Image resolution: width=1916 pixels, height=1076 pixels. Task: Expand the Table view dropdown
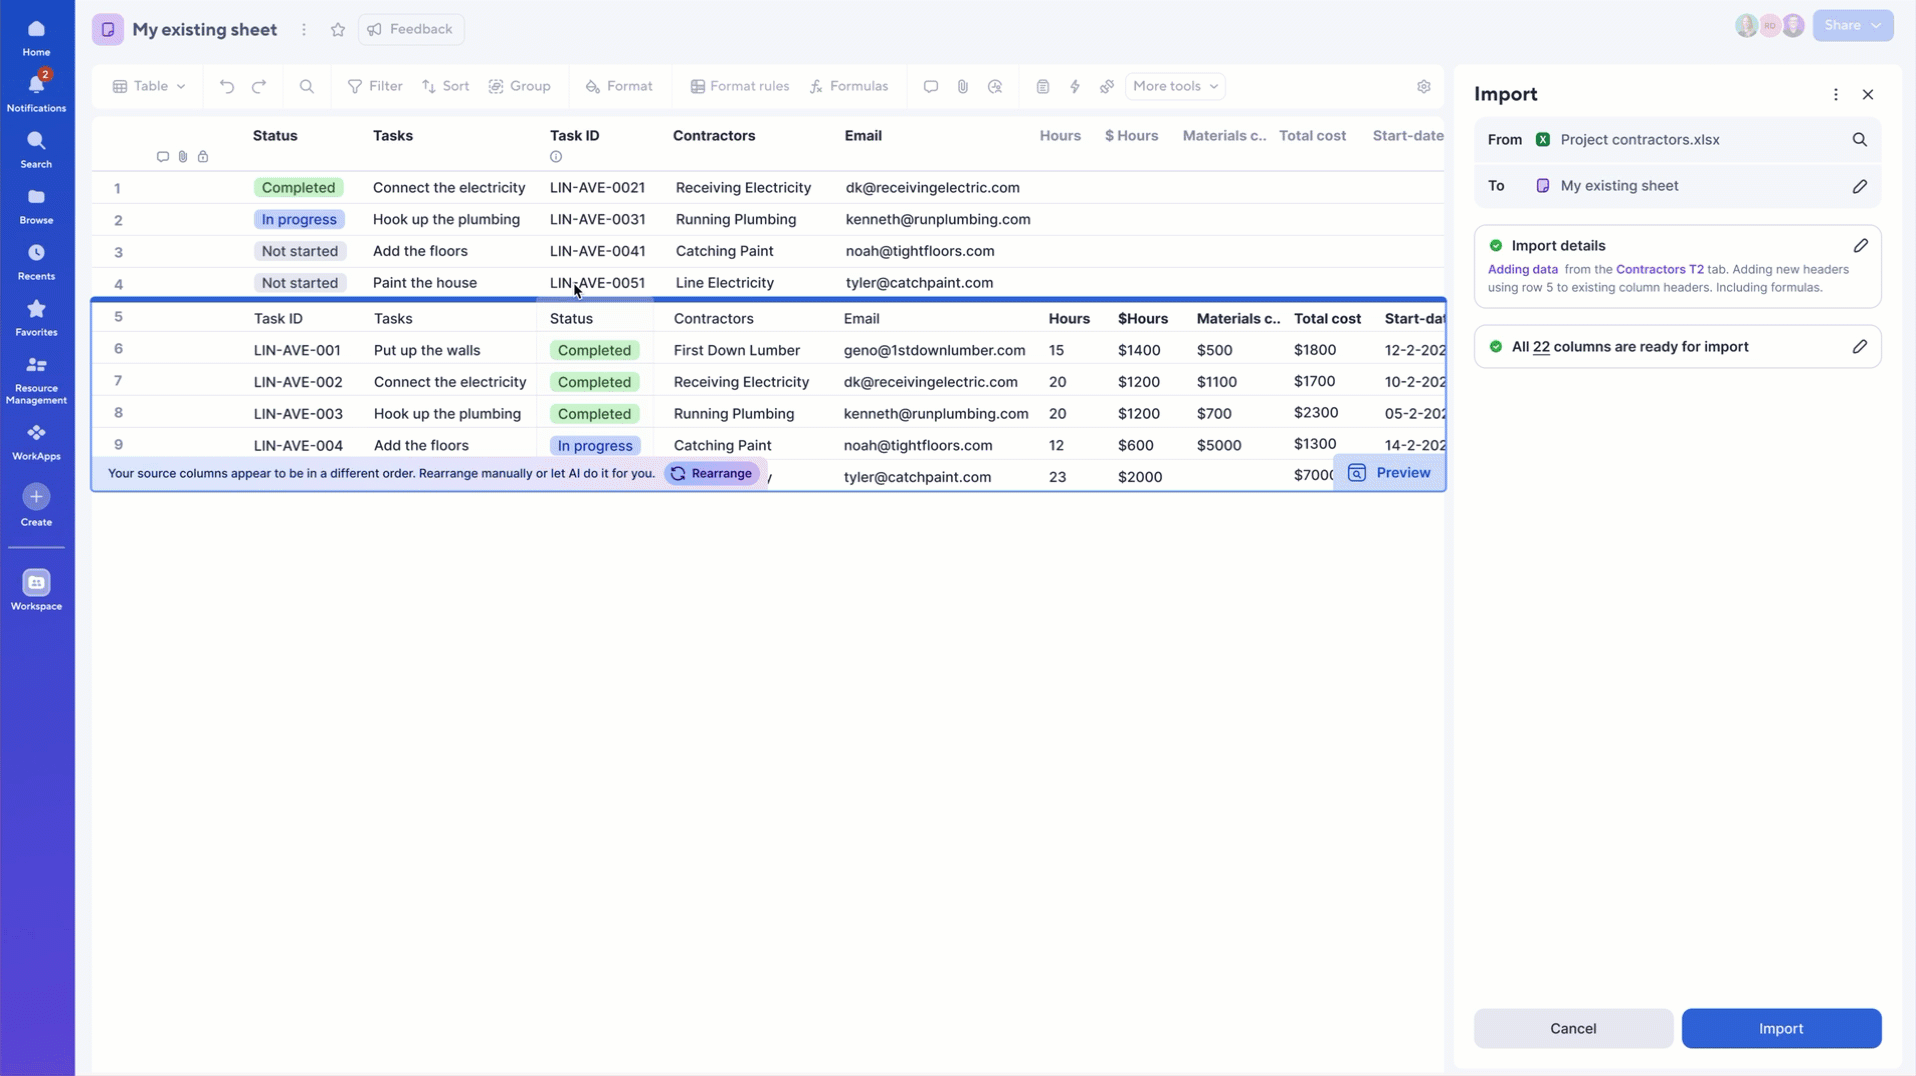click(149, 87)
